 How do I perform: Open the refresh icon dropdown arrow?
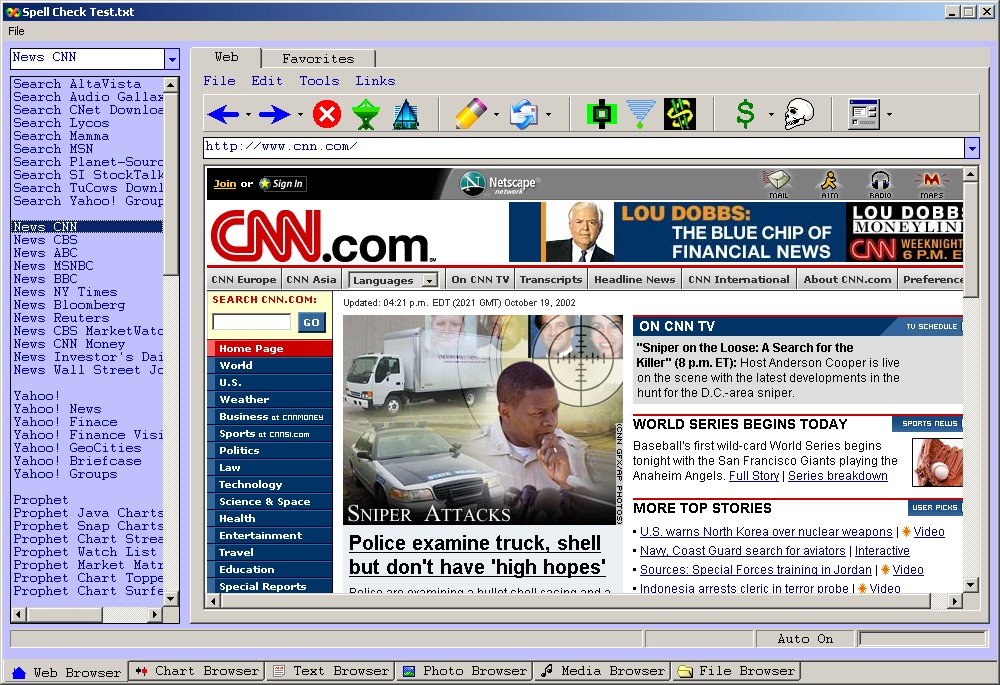[548, 115]
